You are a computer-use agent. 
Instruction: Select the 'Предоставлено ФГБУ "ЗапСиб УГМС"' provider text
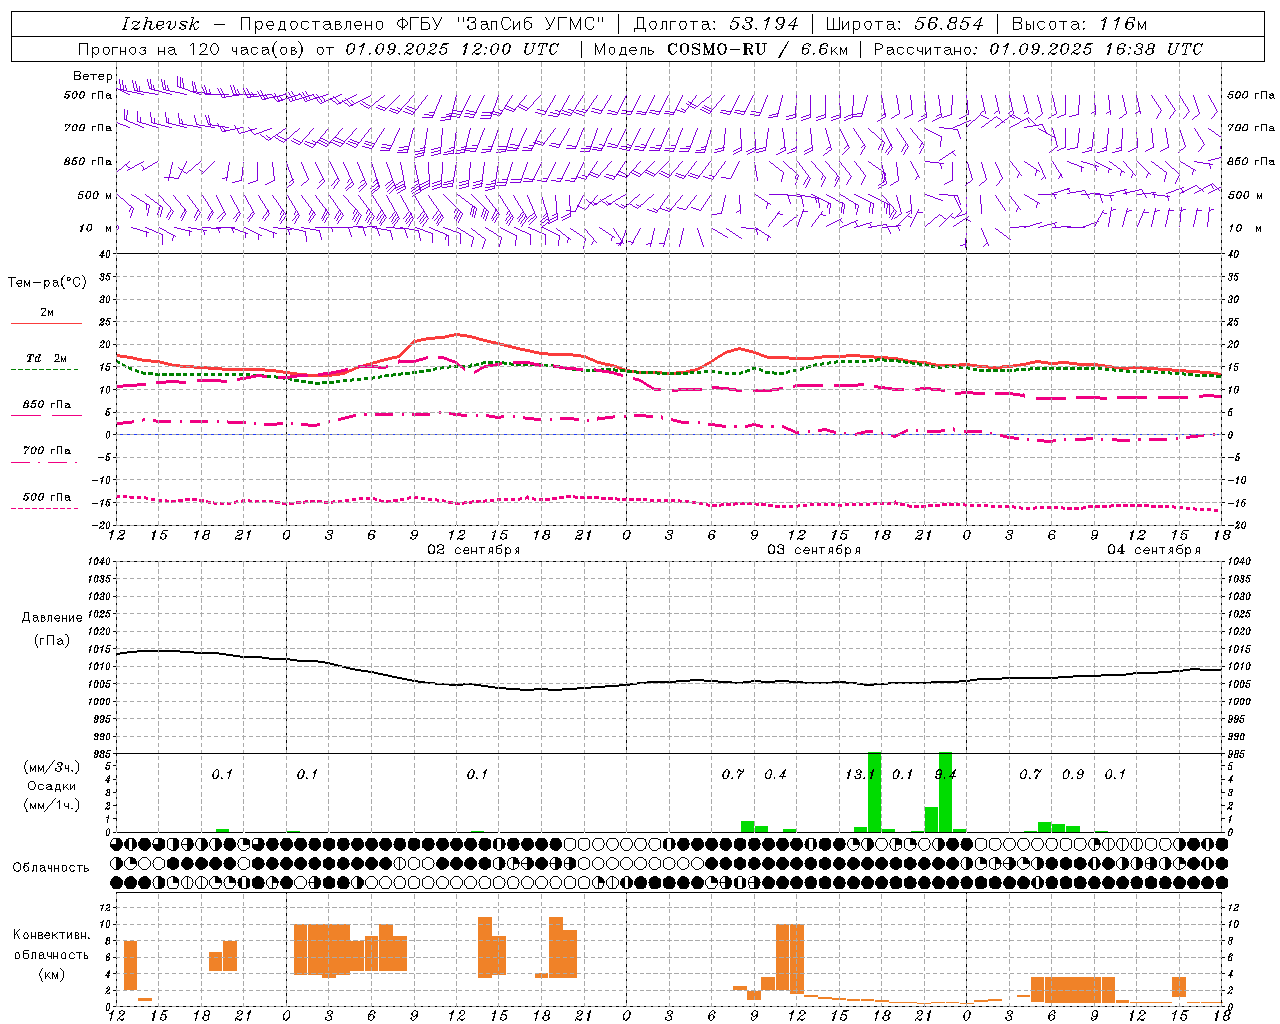tap(423, 24)
